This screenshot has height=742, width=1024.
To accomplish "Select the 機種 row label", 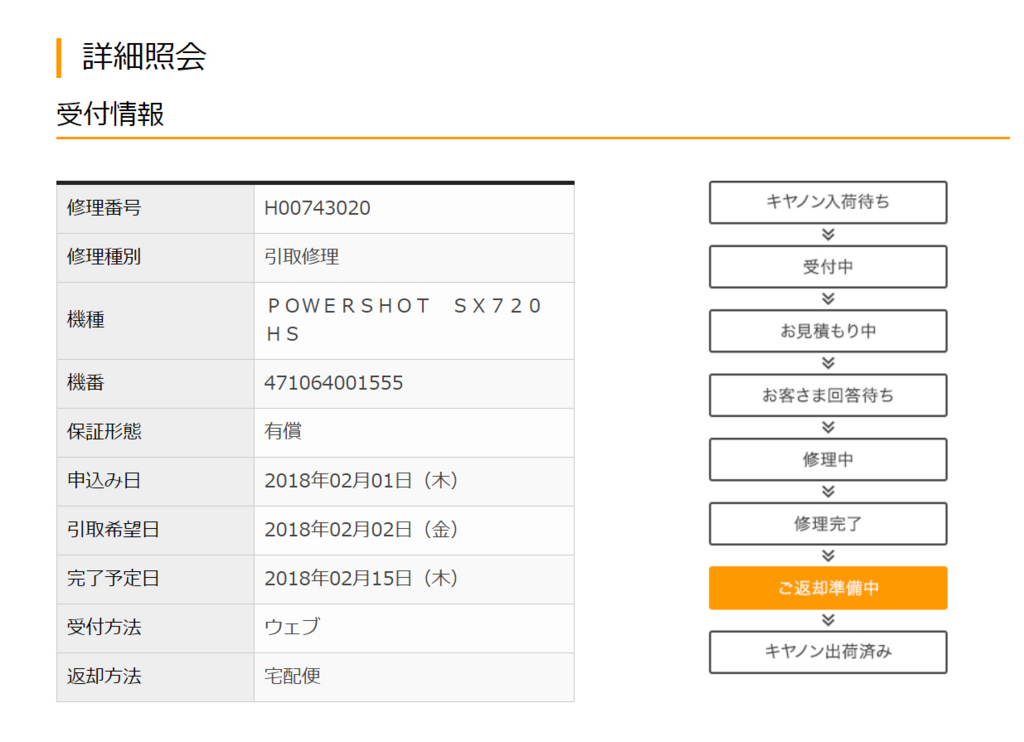I will (x=86, y=320).
